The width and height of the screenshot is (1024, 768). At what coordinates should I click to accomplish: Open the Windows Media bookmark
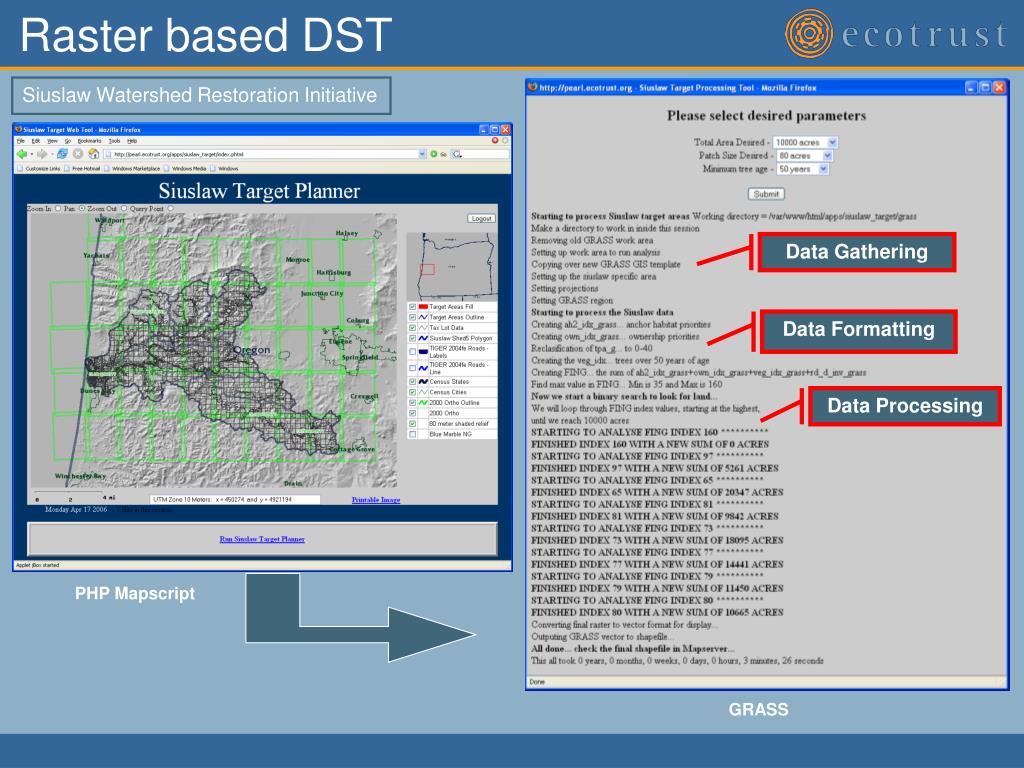click(x=185, y=168)
